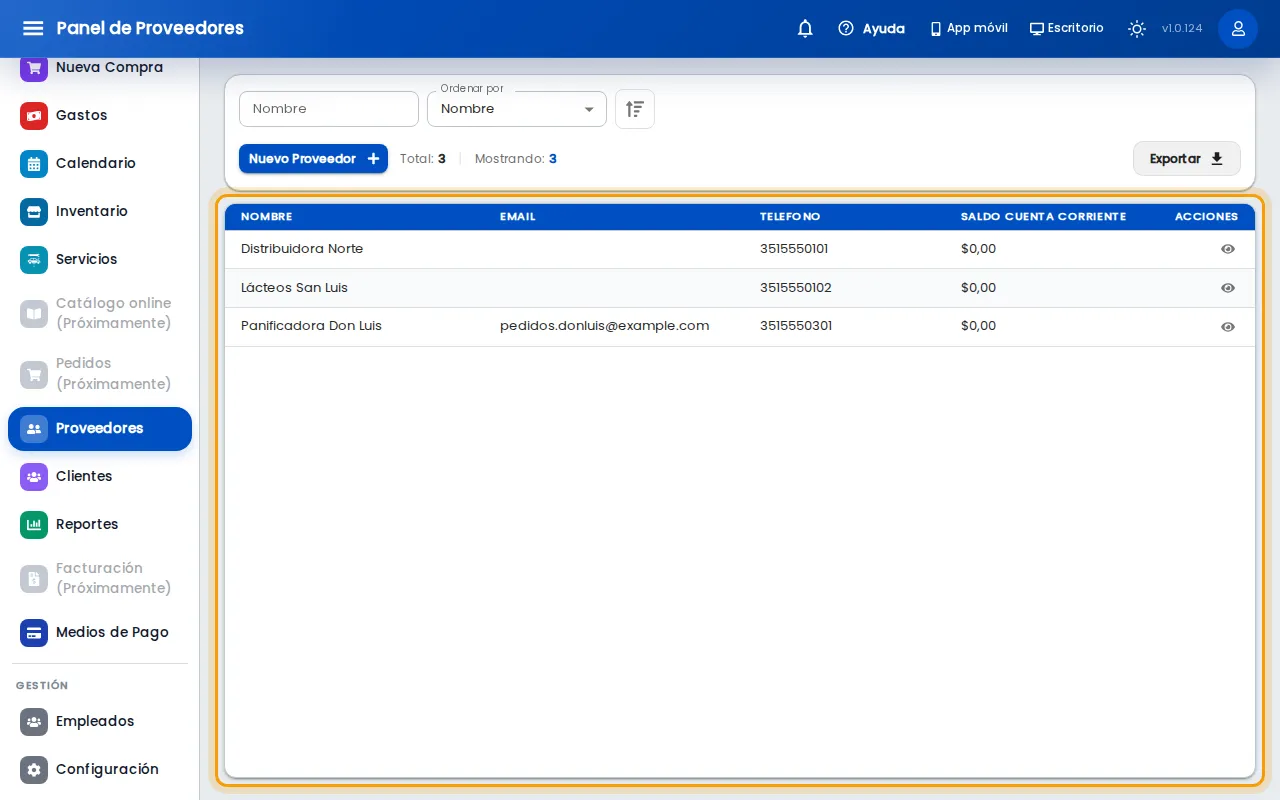The width and height of the screenshot is (1280, 800).
Task: Click the NOMBRE column header
Action: click(267, 217)
